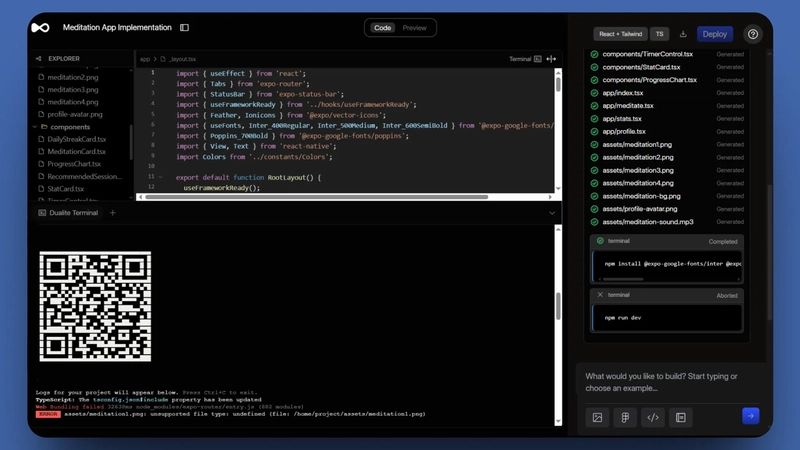
Task: Collapse the terminal panel chevron
Action: click(x=552, y=213)
